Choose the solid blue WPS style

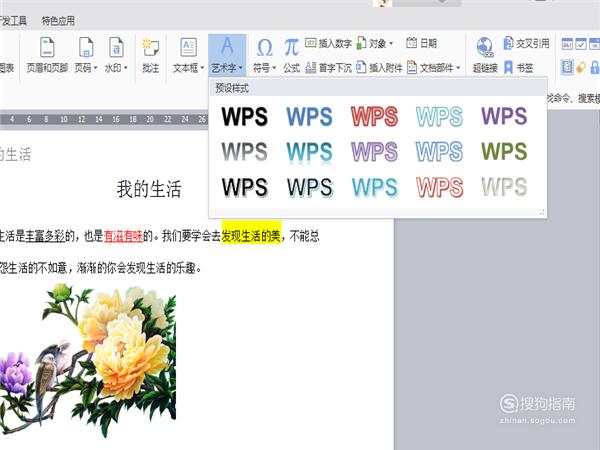(309, 116)
